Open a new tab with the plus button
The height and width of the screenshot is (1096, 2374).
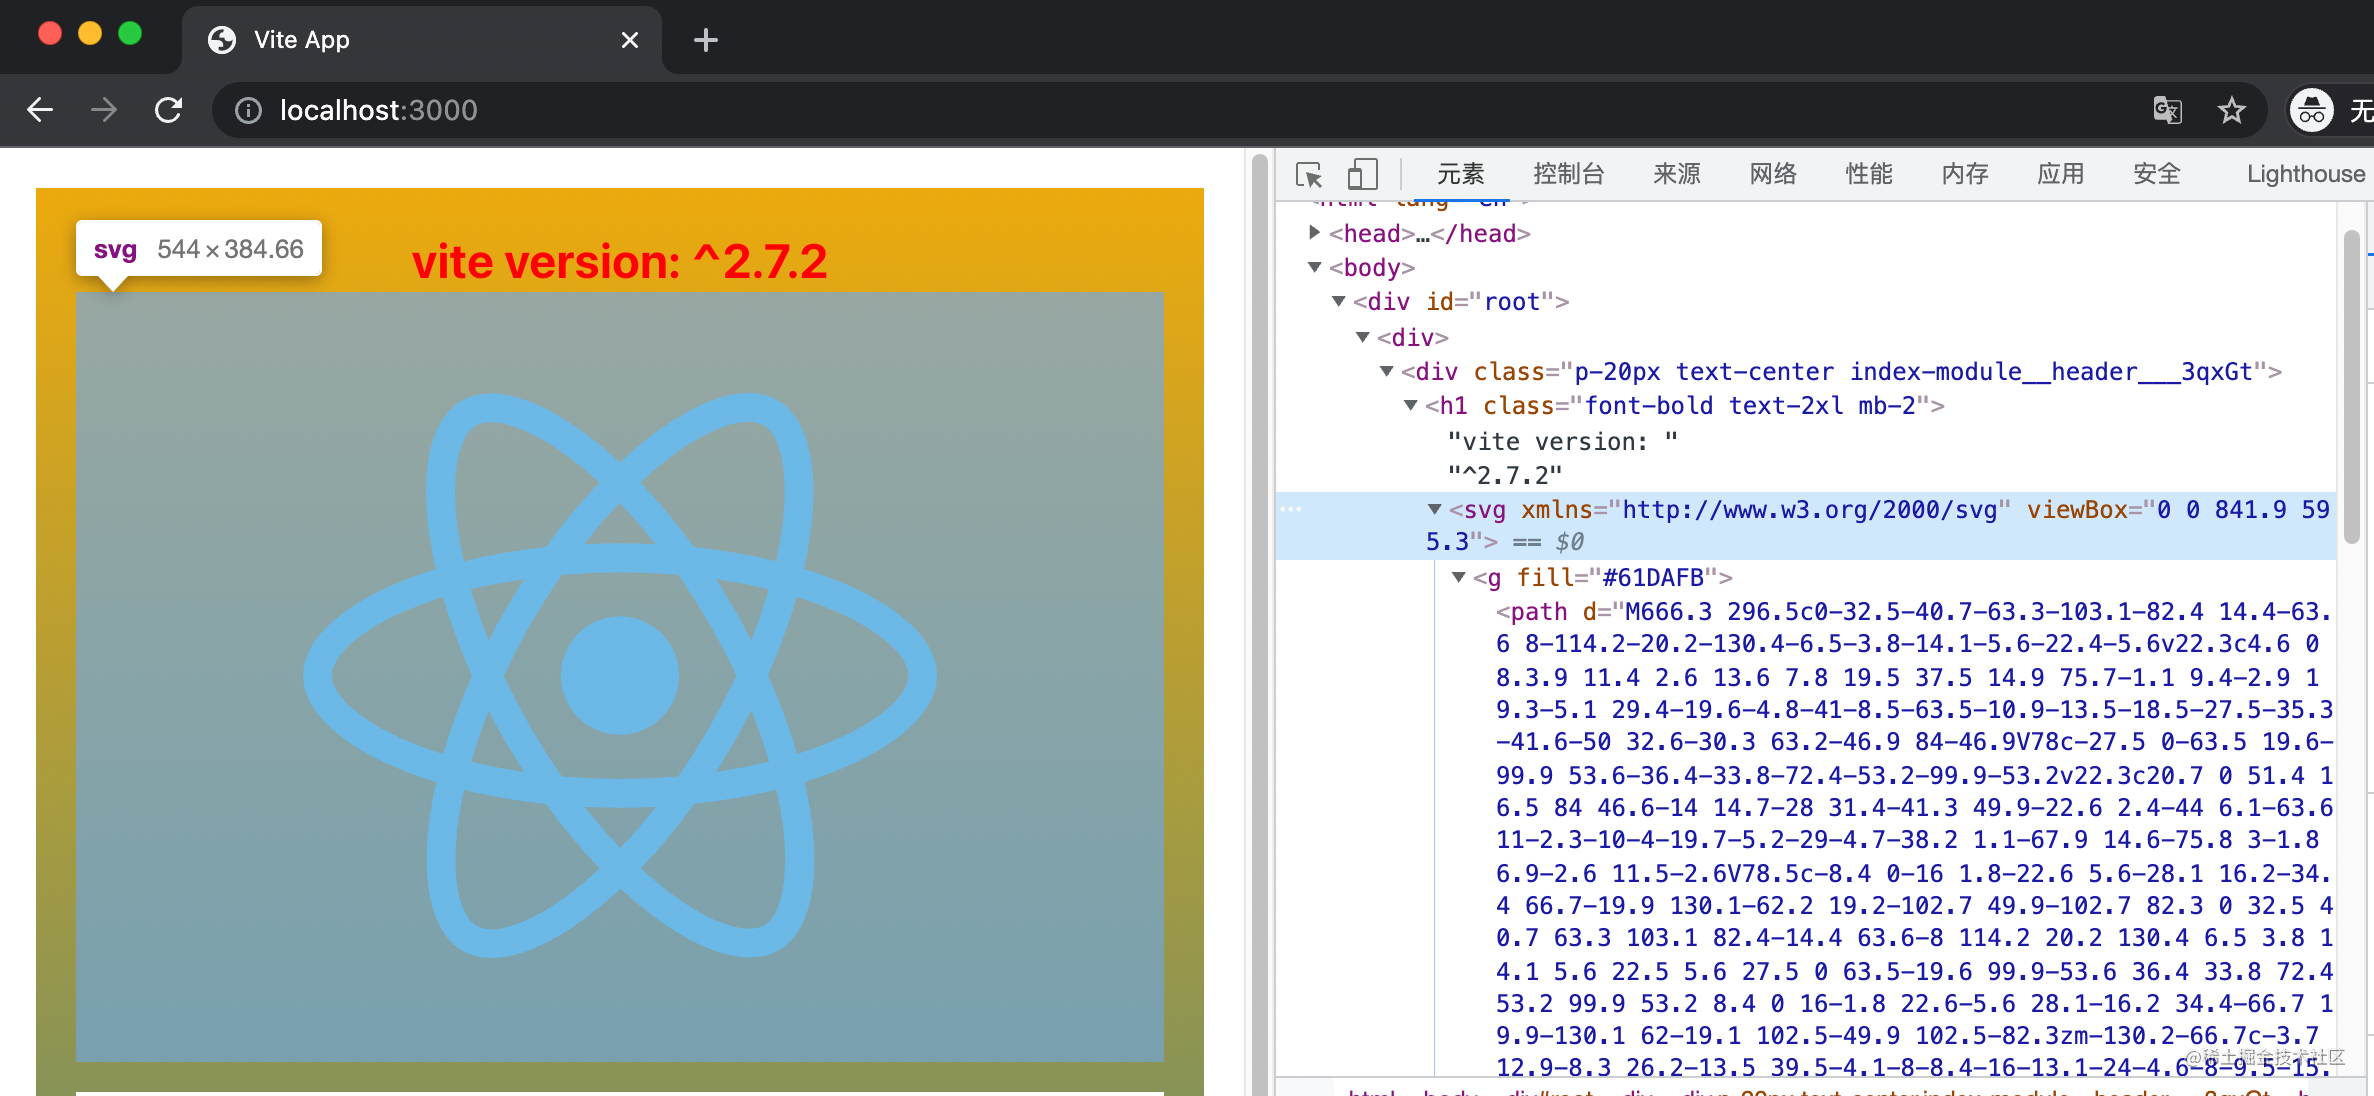(706, 40)
